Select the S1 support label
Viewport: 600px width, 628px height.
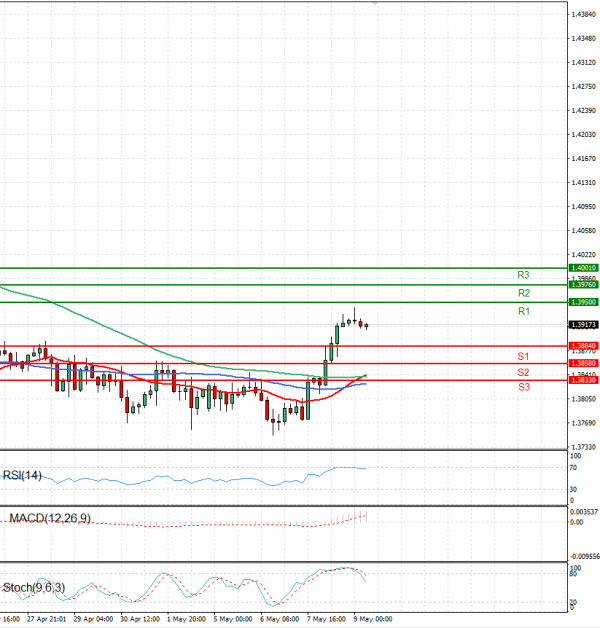523,356
